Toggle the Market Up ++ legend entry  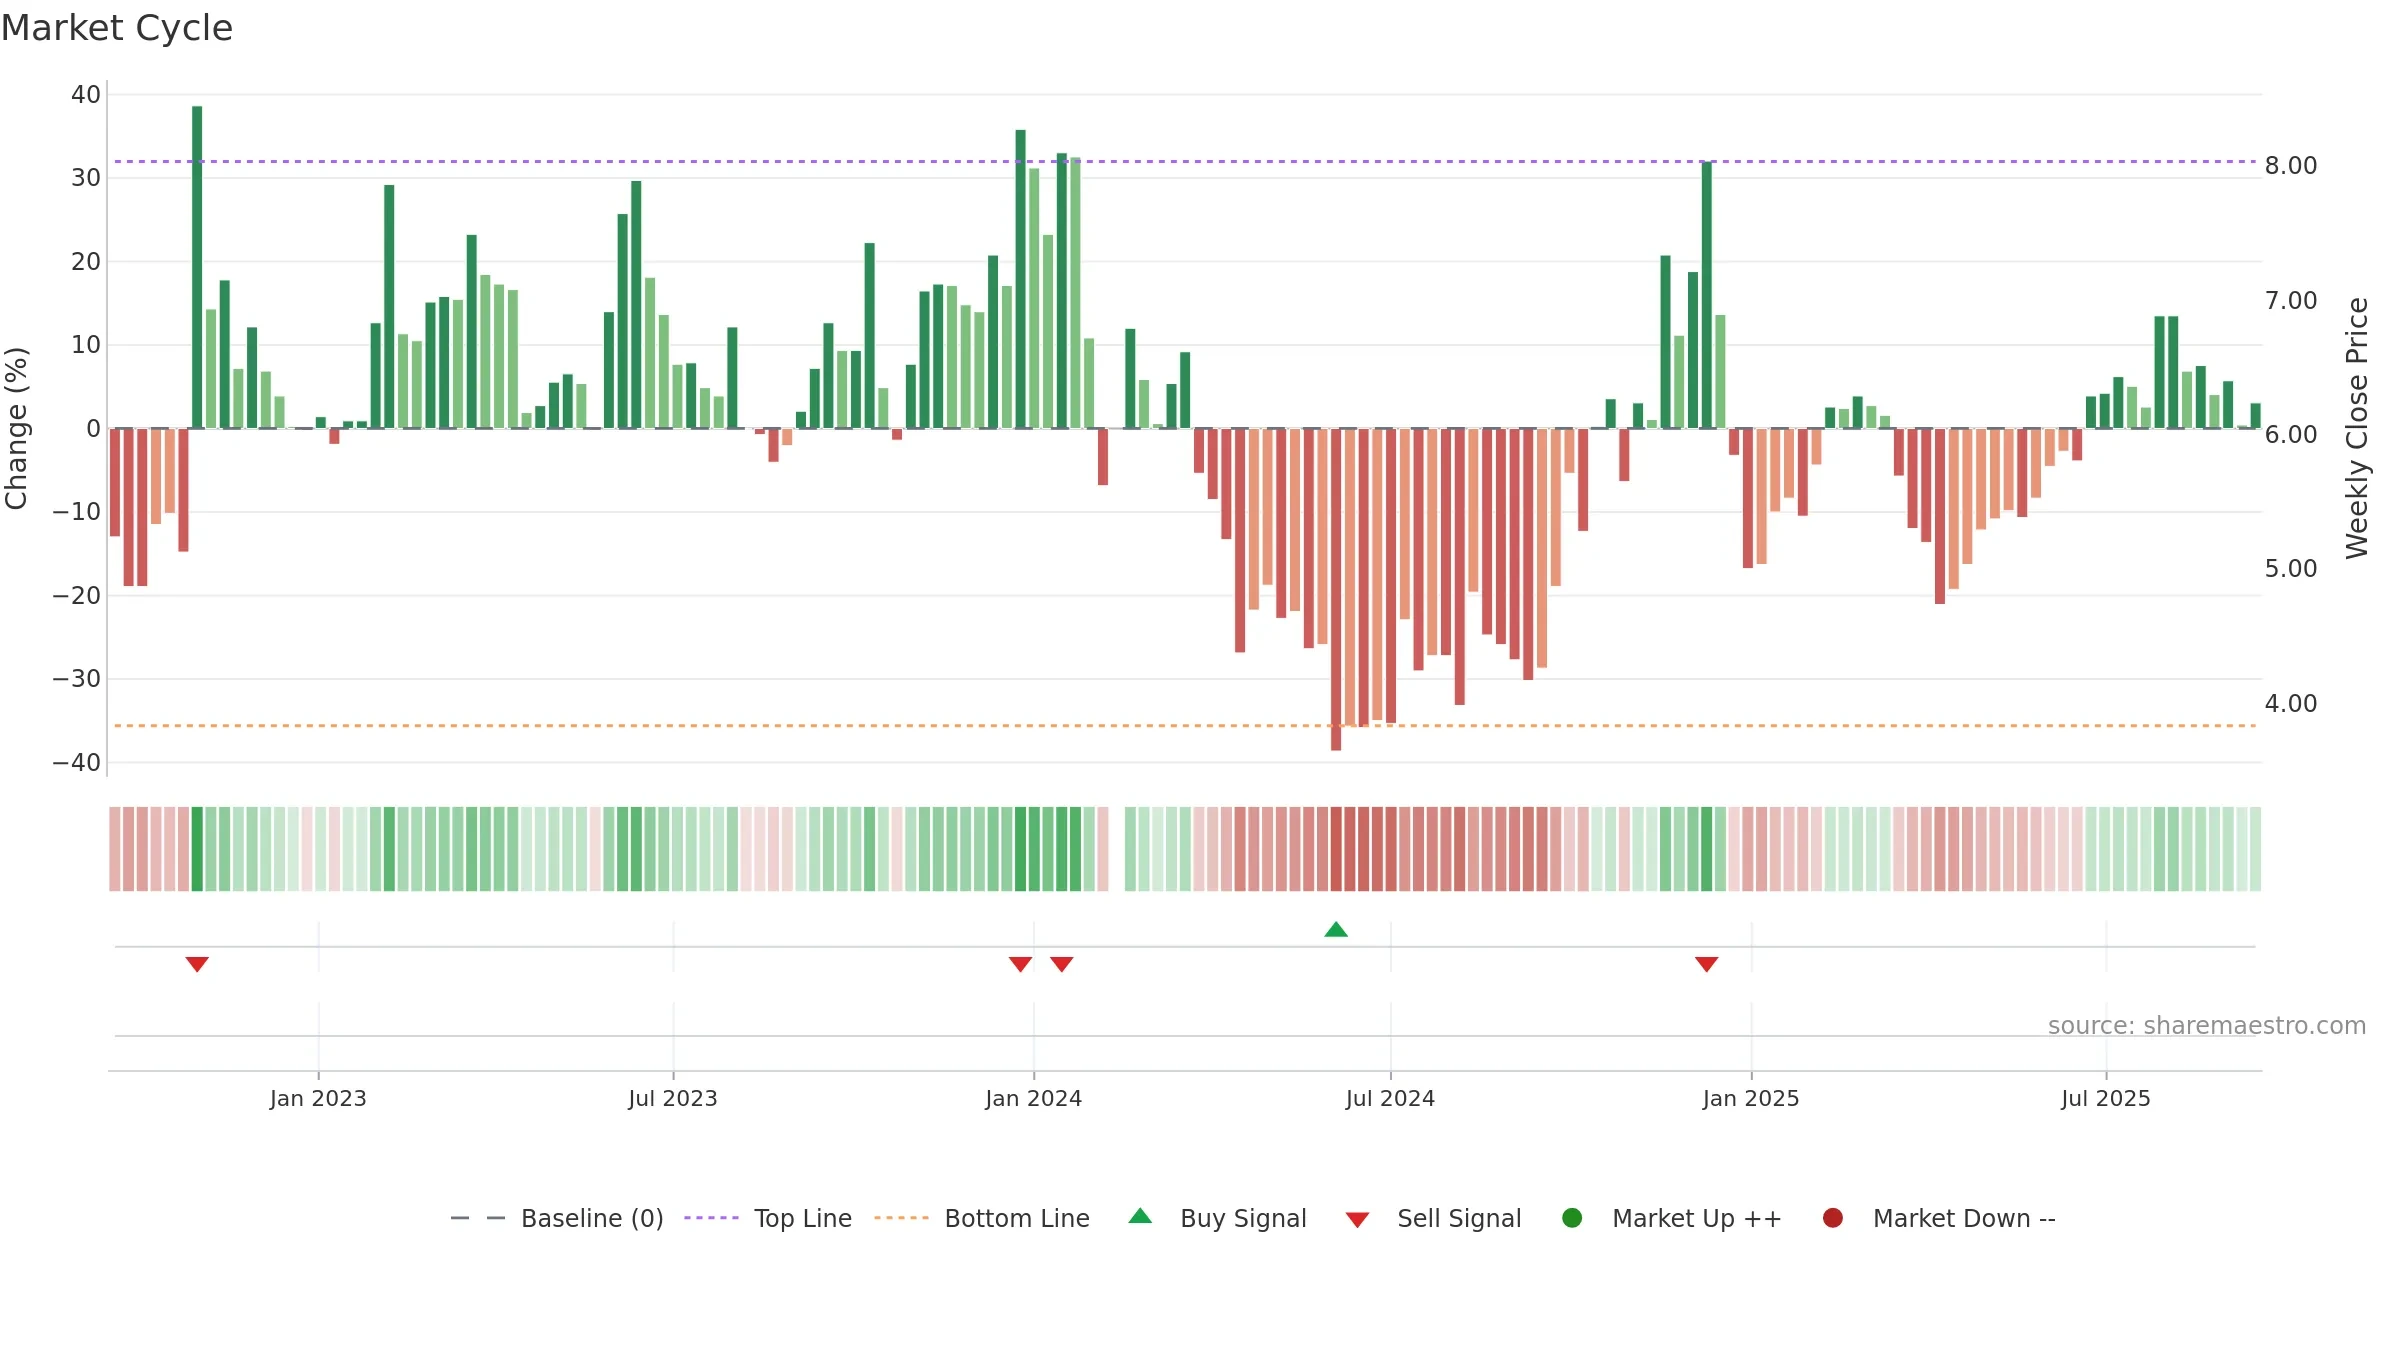tap(1672, 1218)
